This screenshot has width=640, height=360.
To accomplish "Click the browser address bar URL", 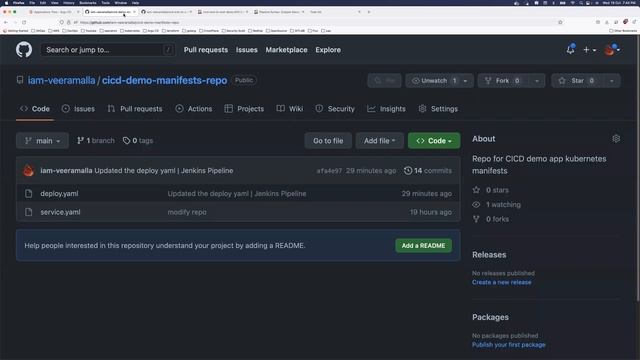I will tap(129, 22).
